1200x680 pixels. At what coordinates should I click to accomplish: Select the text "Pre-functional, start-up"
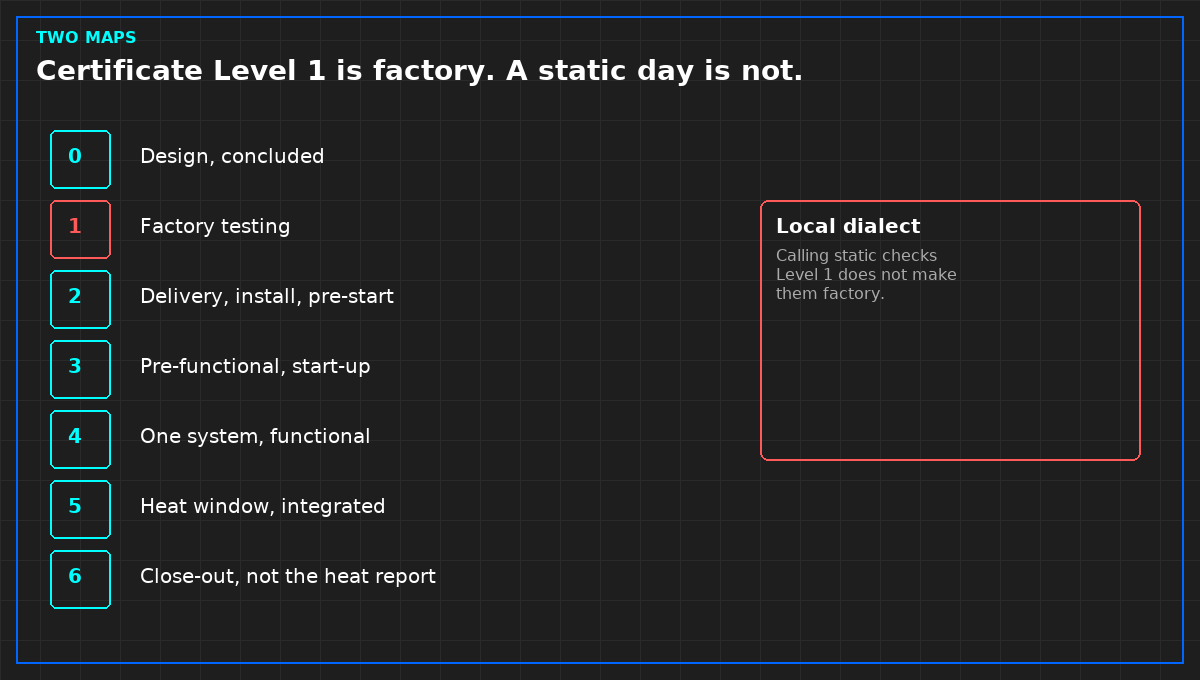pos(255,367)
